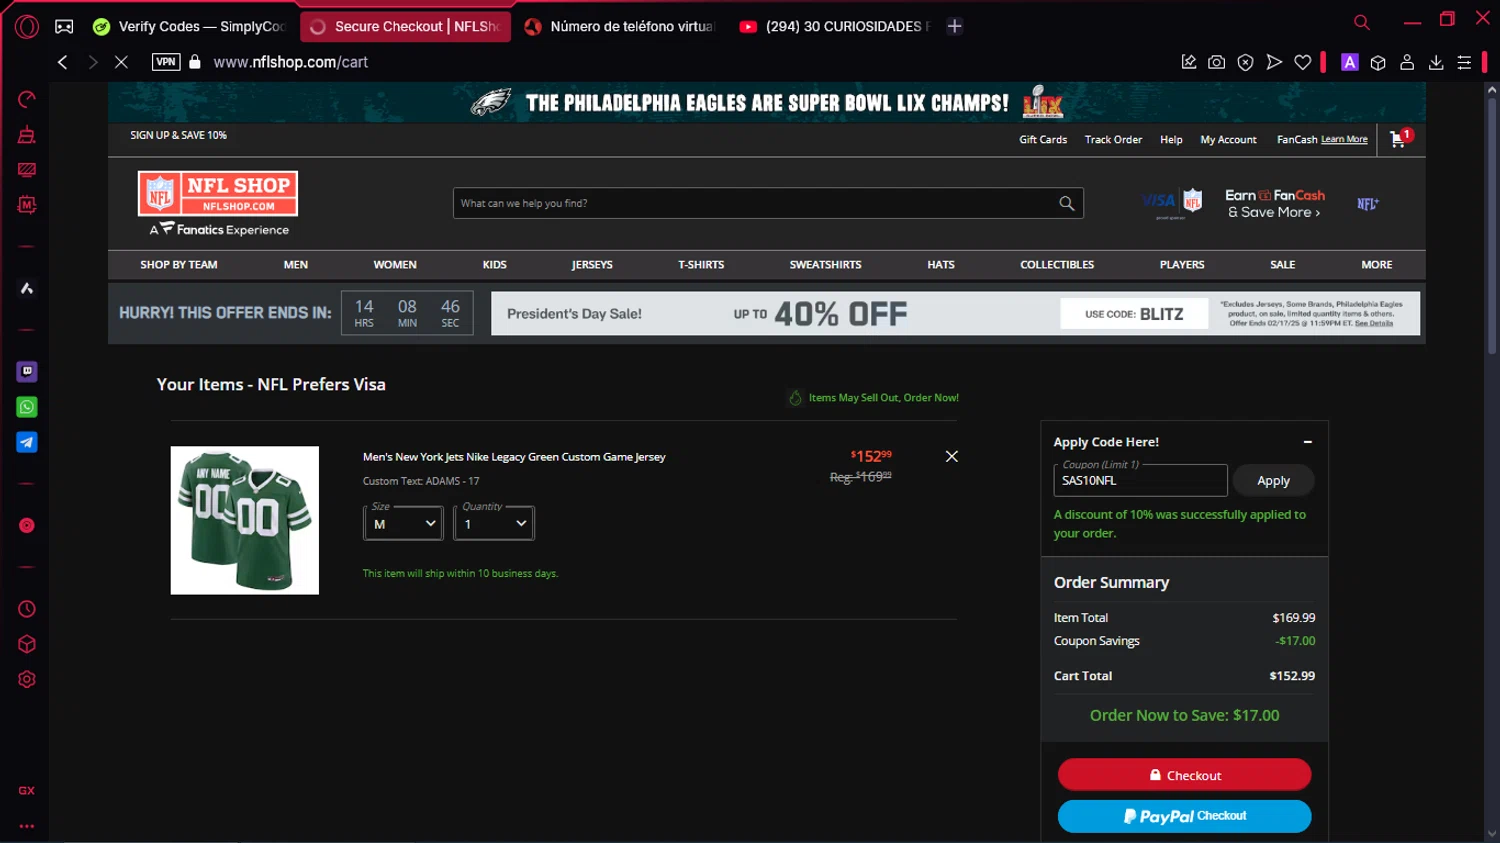Stop loading the page with X button
This screenshot has height=843, width=1500.
(121, 62)
